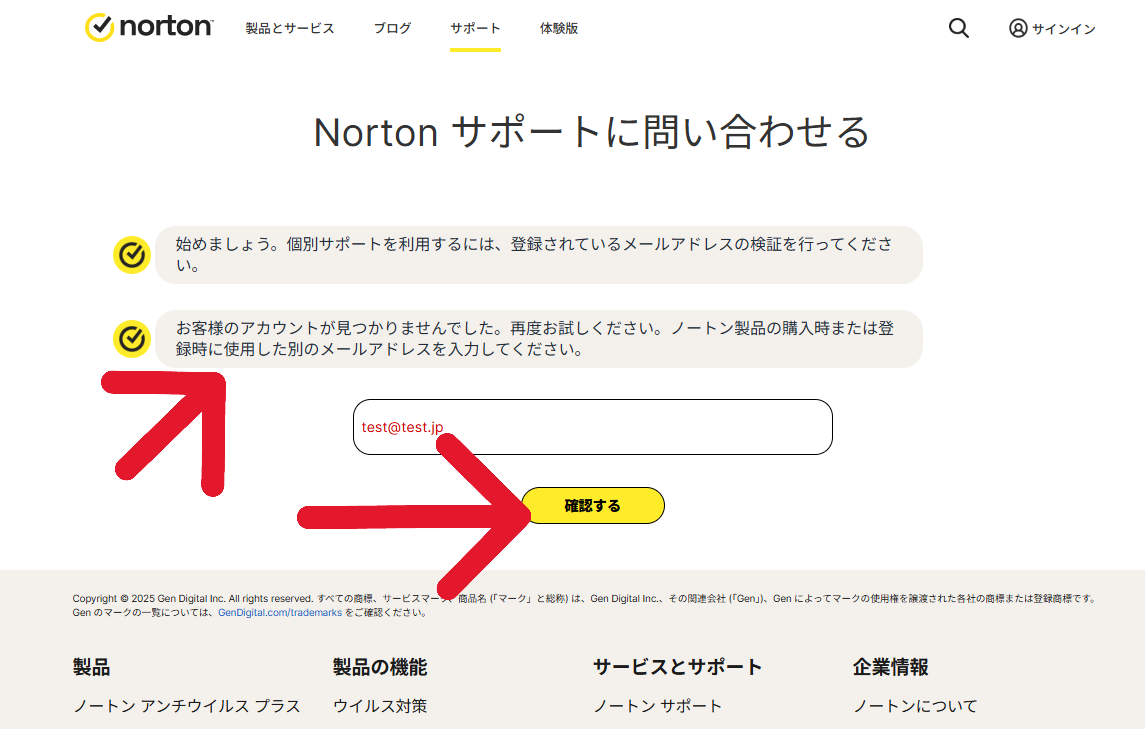Image resolution: width=1145 pixels, height=729 pixels.
Task: Click the サインイン link
Action: 1063,29
